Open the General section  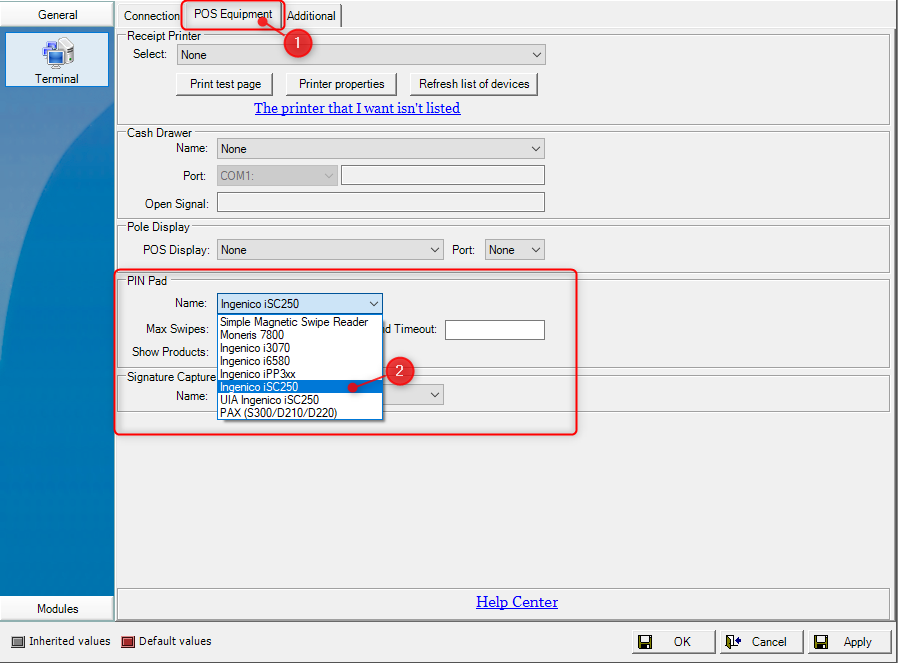[57, 14]
